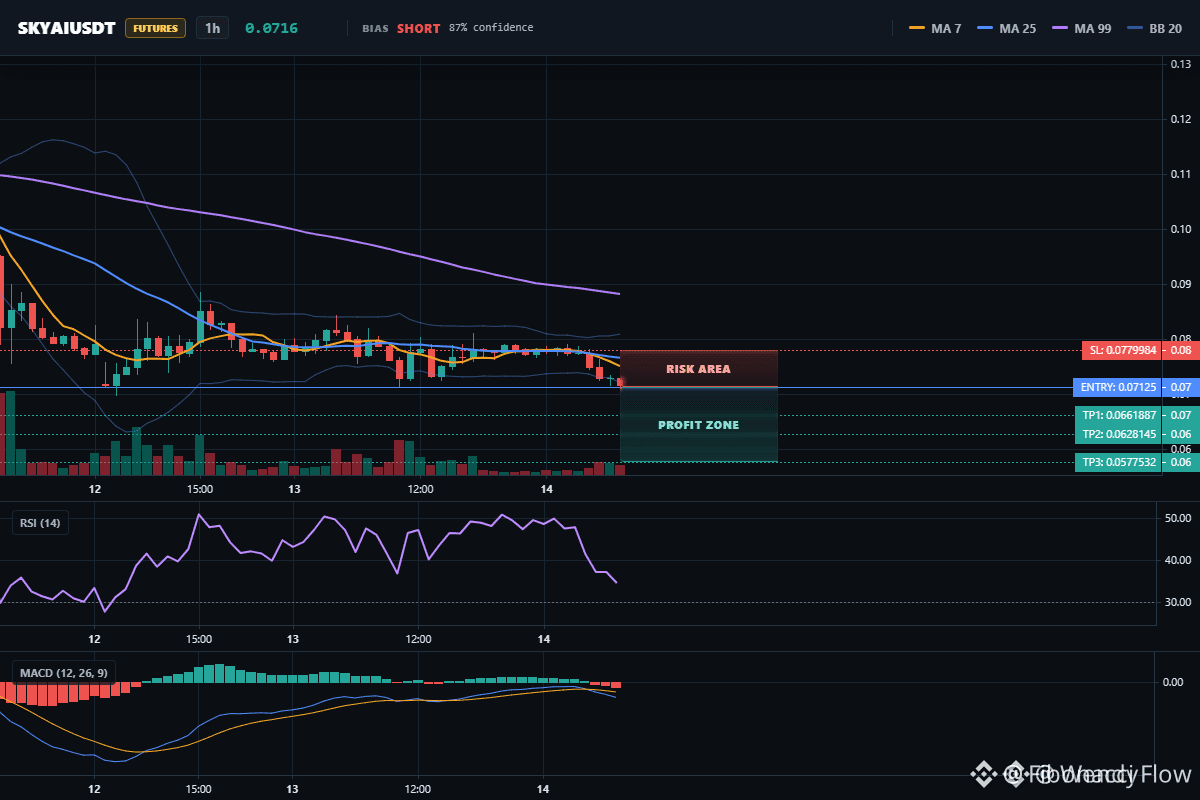Open the 1h timeframe selector

(212, 28)
